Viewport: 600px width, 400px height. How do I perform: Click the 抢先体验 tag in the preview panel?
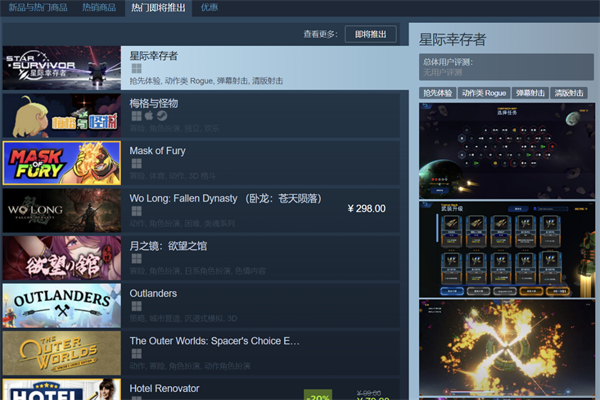pyautogui.click(x=437, y=93)
